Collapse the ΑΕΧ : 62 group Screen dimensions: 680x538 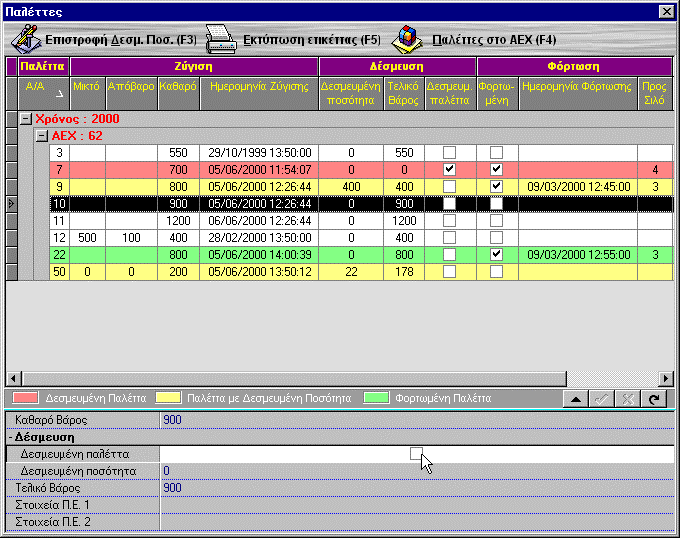pos(42,135)
